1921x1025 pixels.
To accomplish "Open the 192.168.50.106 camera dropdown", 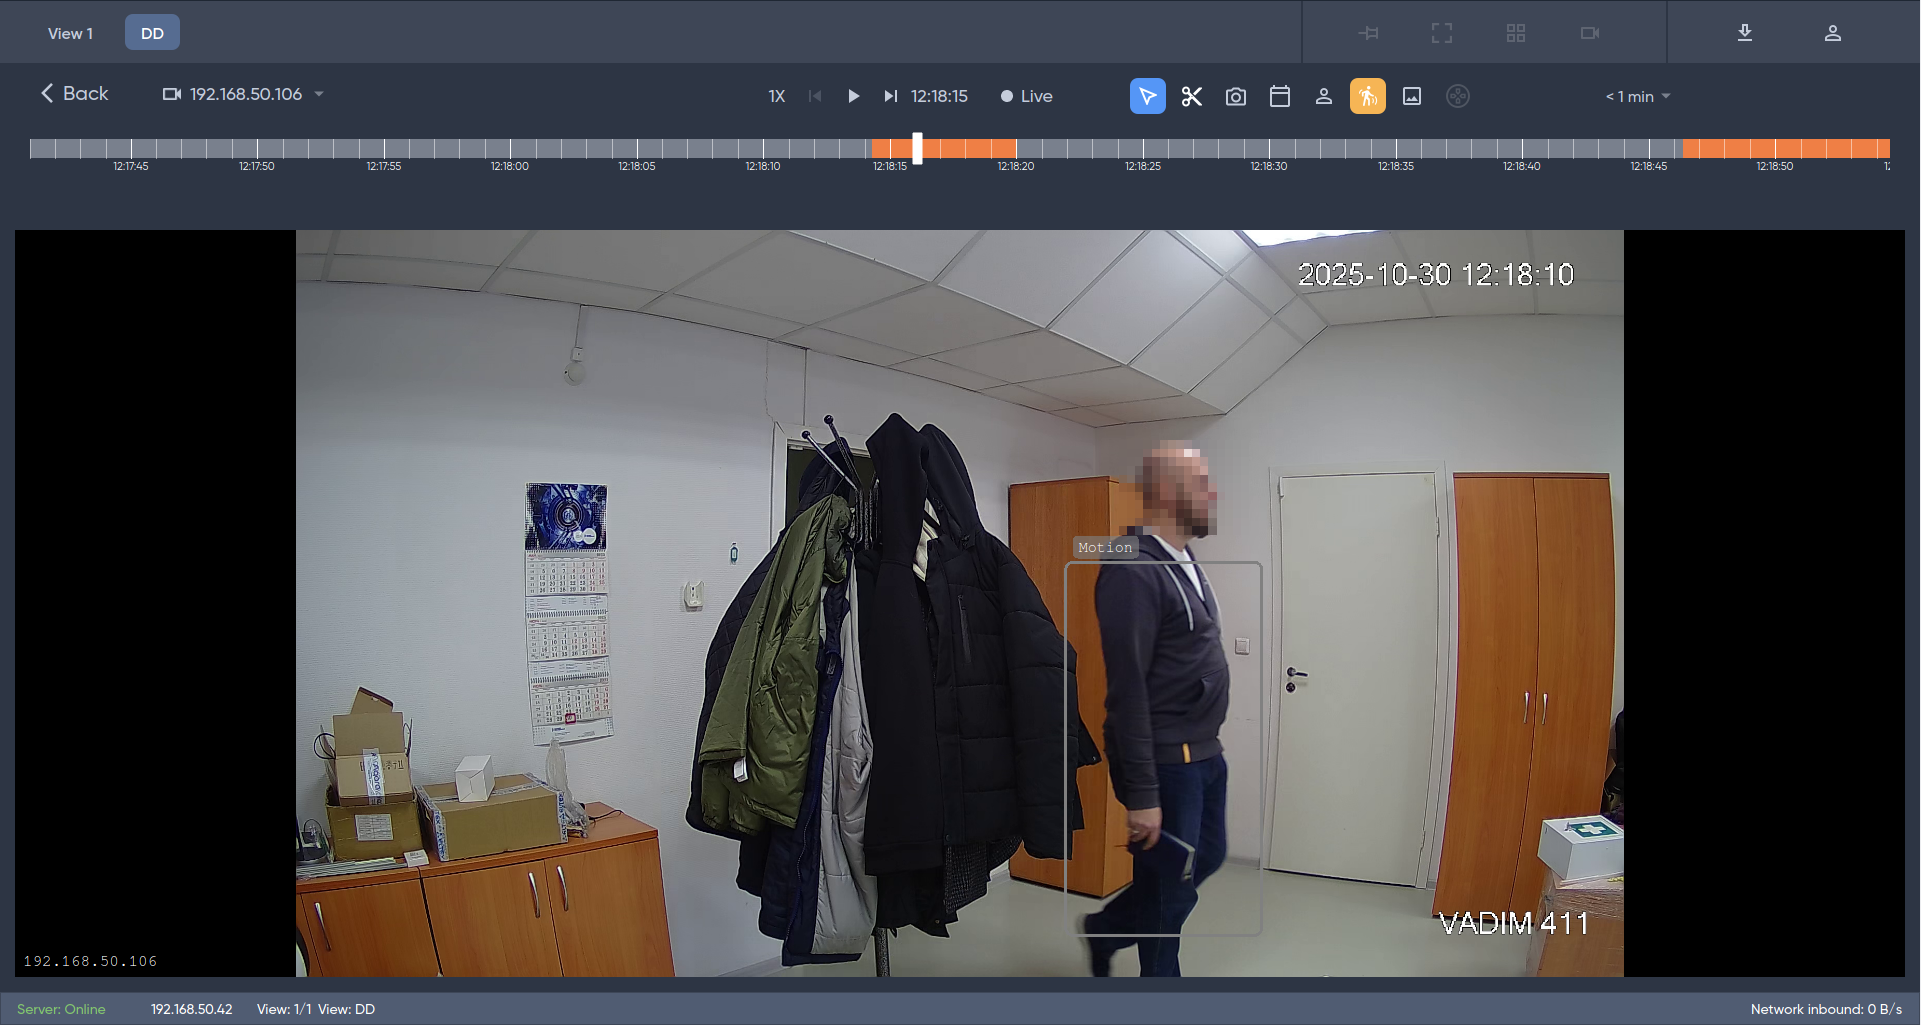I will [x=243, y=94].
